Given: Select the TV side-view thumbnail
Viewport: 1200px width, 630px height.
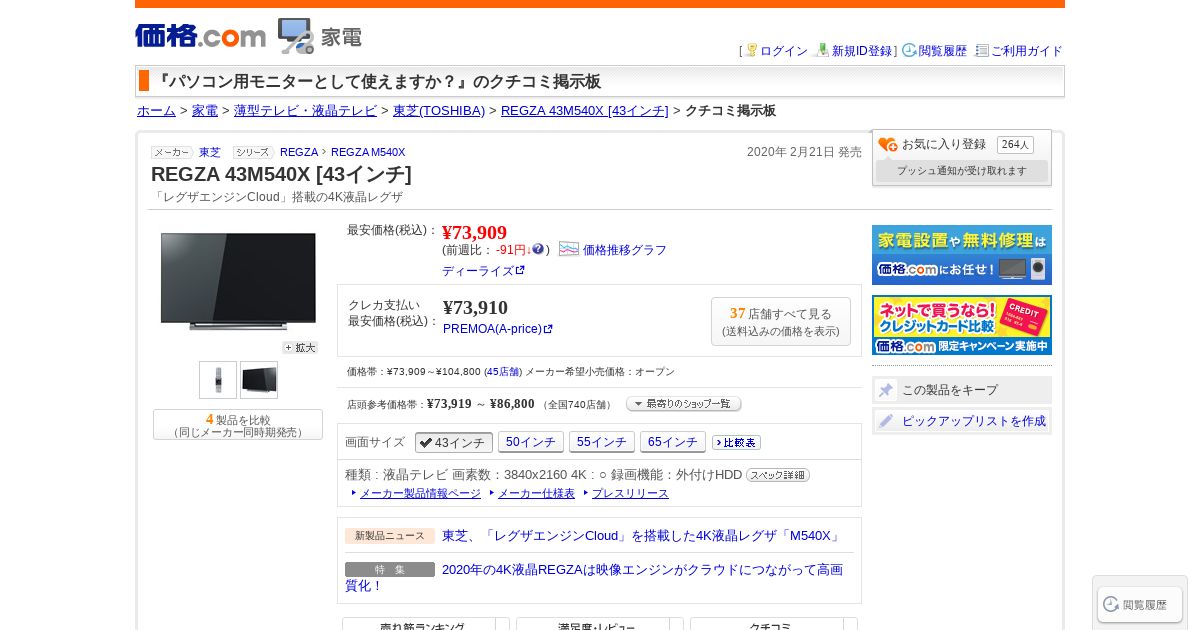Looking at the screenshot, I should (x=218, y=380).
